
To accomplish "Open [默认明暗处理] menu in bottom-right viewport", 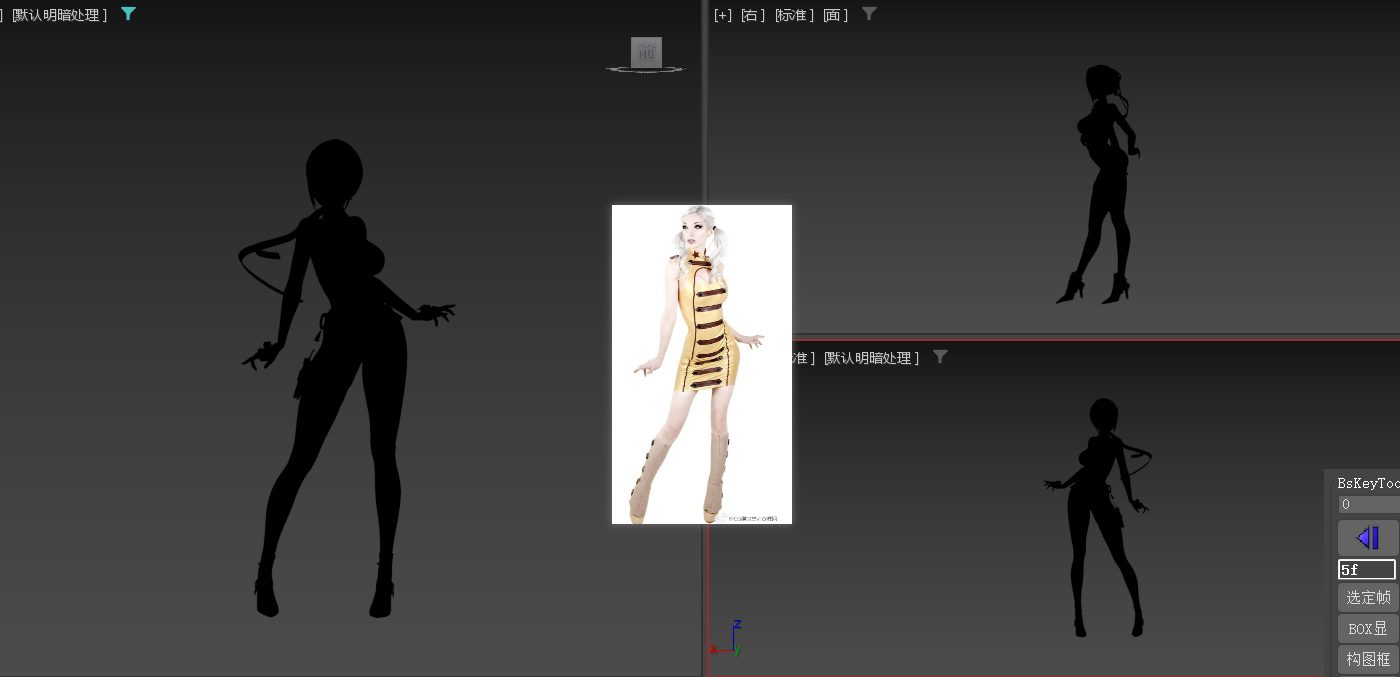I will tap(871, 358).
